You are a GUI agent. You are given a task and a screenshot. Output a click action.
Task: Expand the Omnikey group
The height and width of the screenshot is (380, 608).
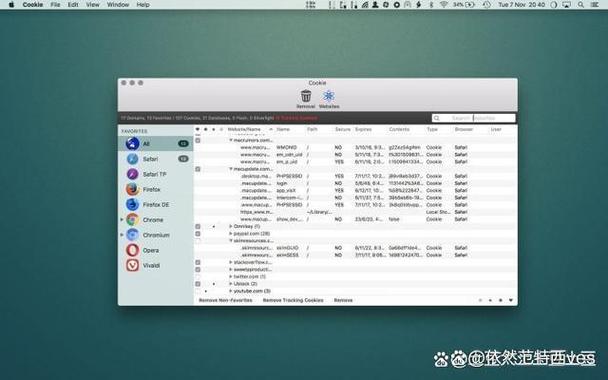point(231,226)
